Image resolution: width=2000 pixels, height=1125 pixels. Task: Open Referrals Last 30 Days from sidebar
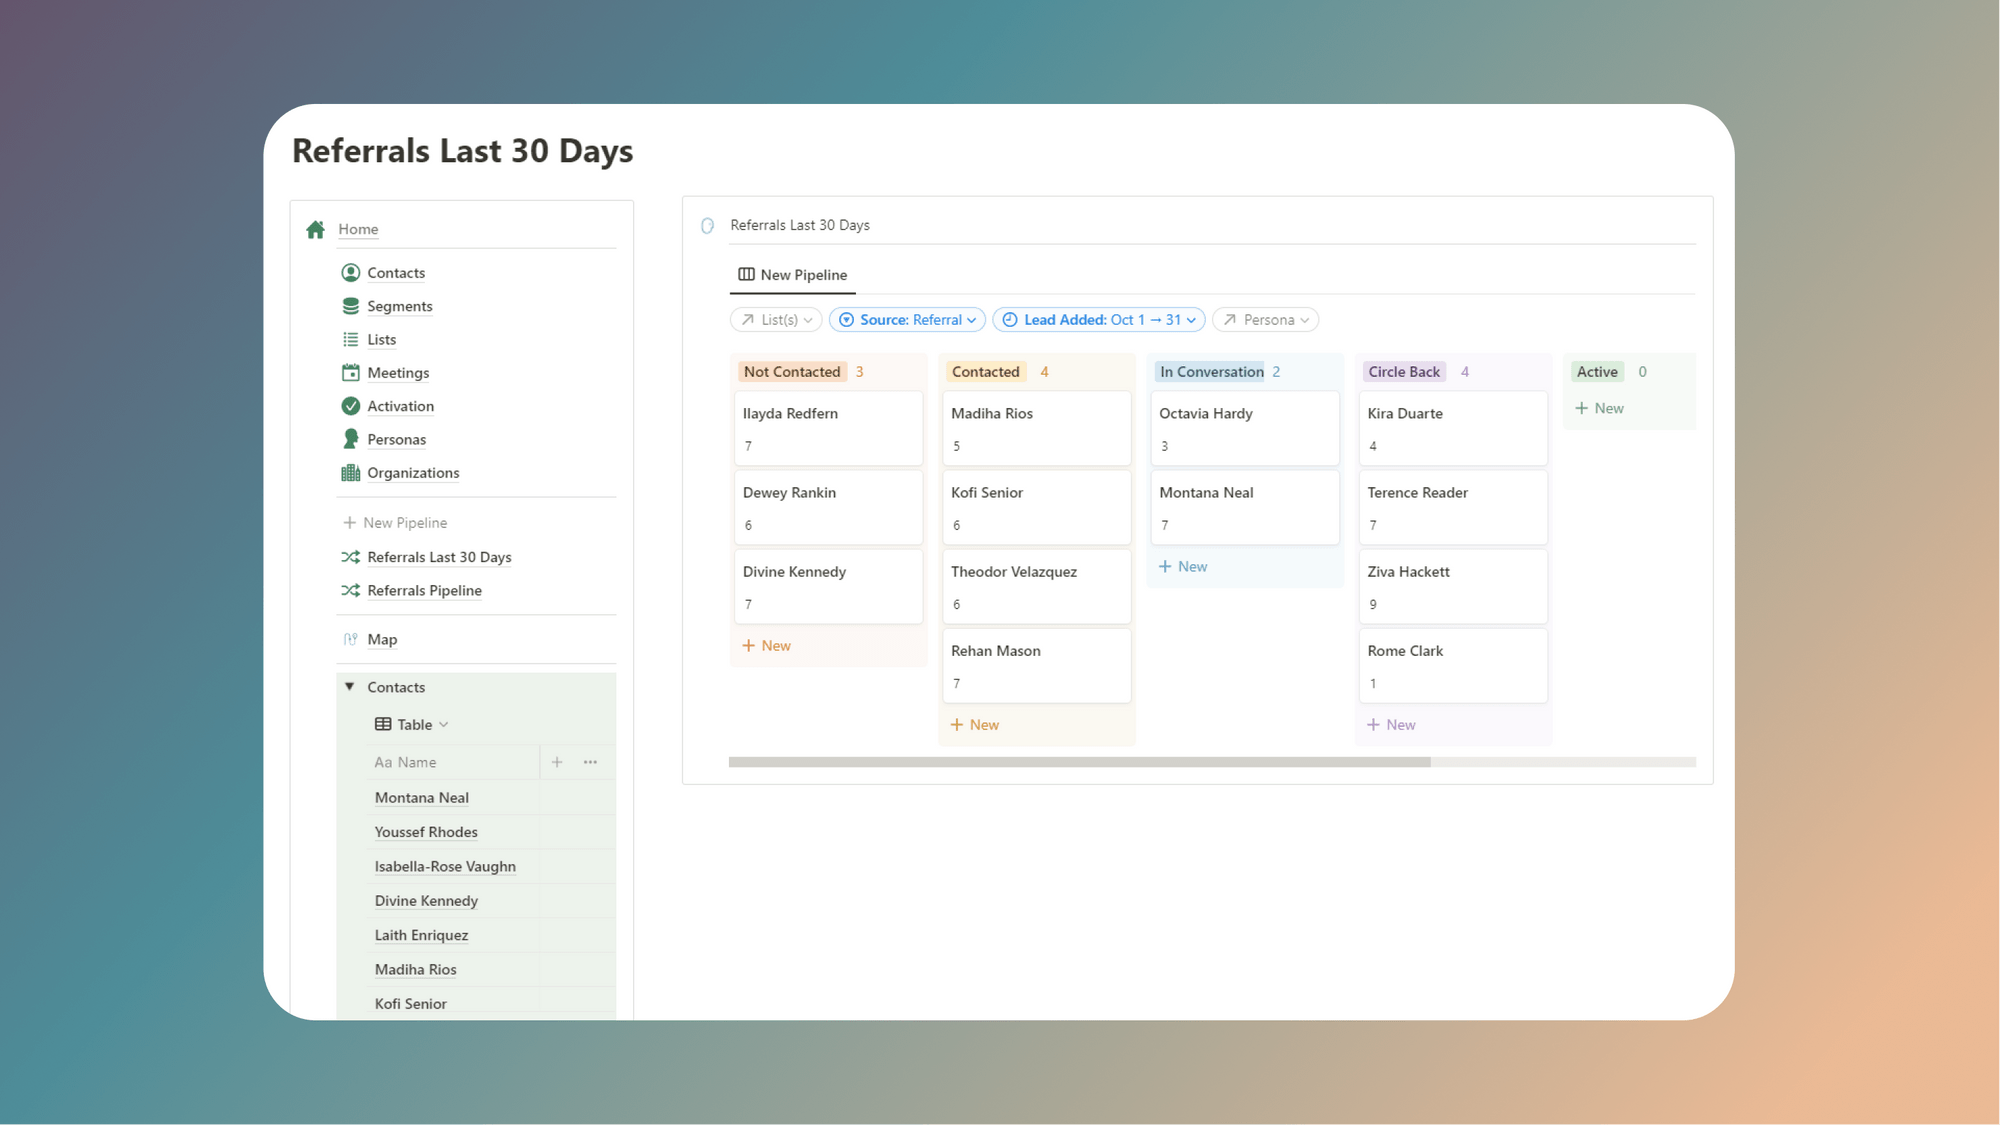438,557
